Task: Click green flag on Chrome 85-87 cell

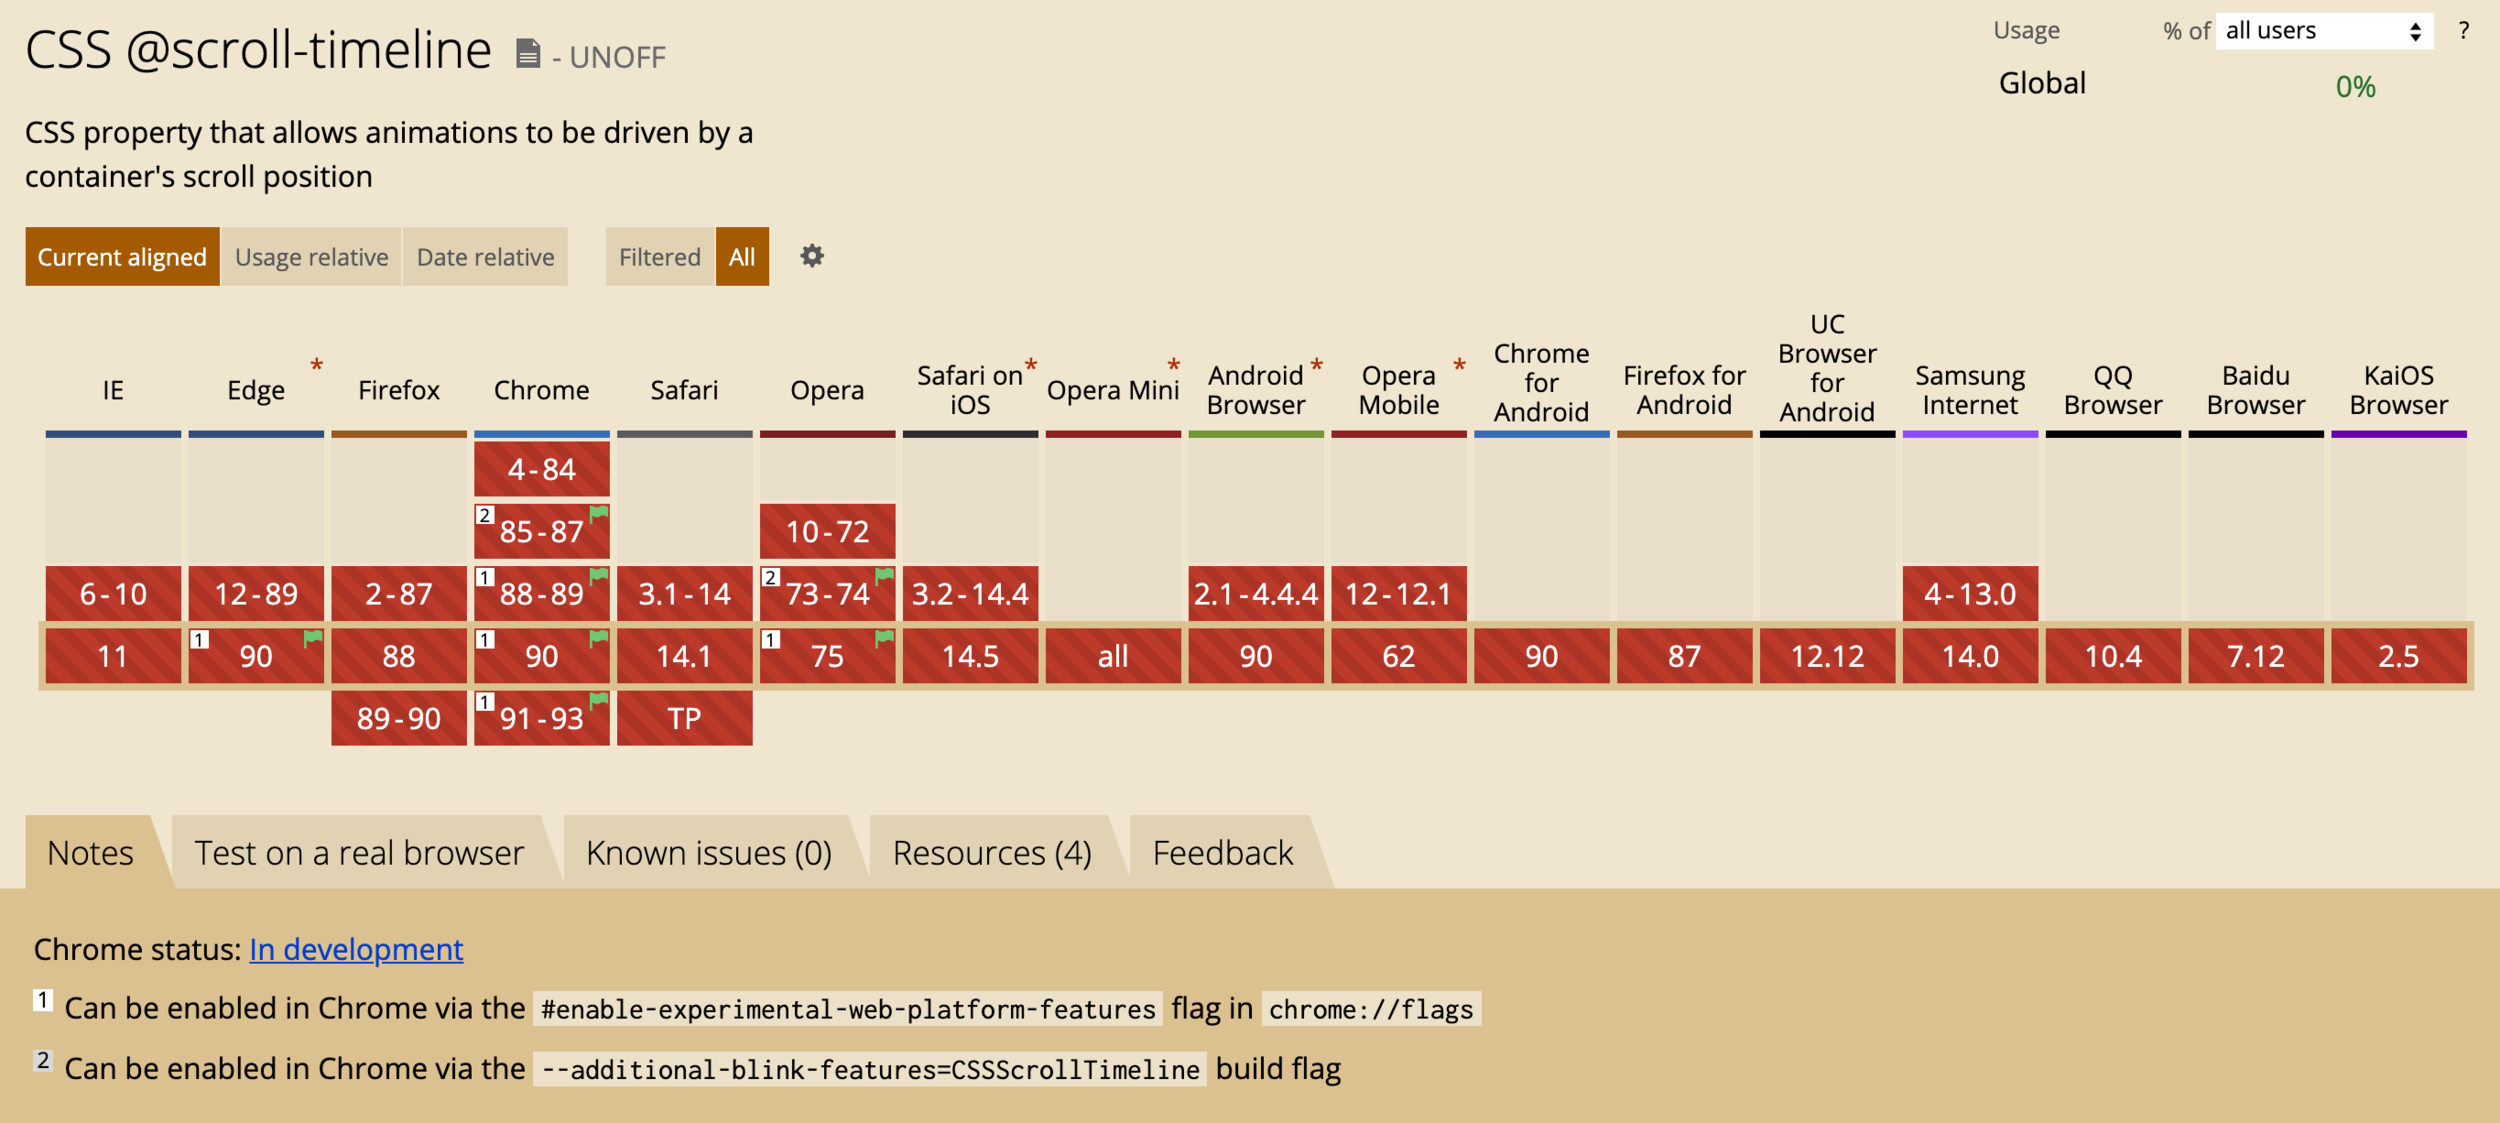Action: coord(598,514)
